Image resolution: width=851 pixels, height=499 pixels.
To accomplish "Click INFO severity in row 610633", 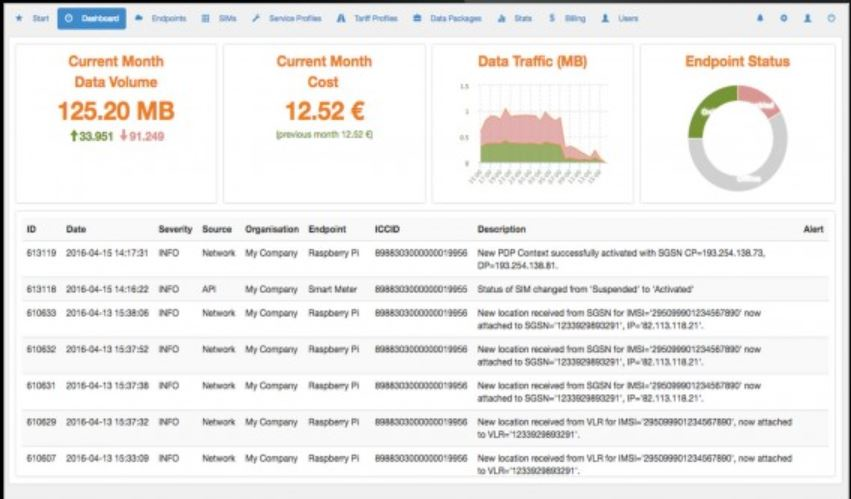I will point(169,313).
